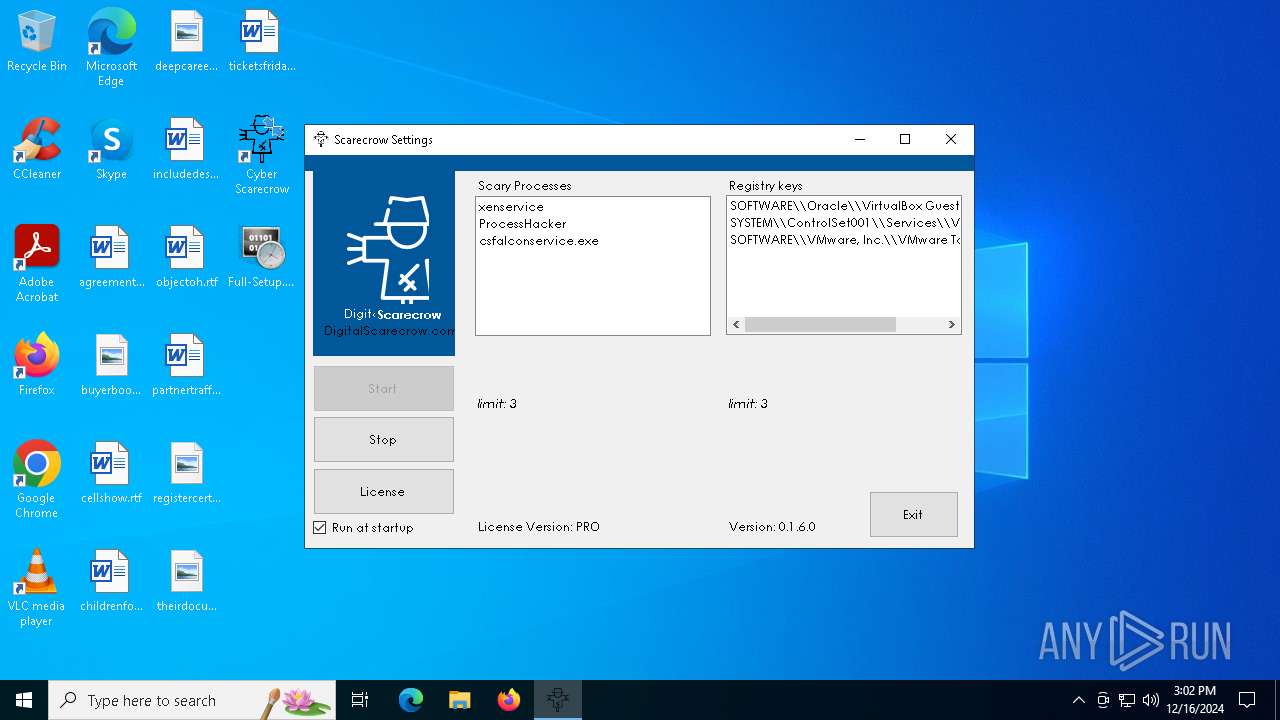
Task: Open CCleaner desktop shortcut
Action: (x=37, y=150)
